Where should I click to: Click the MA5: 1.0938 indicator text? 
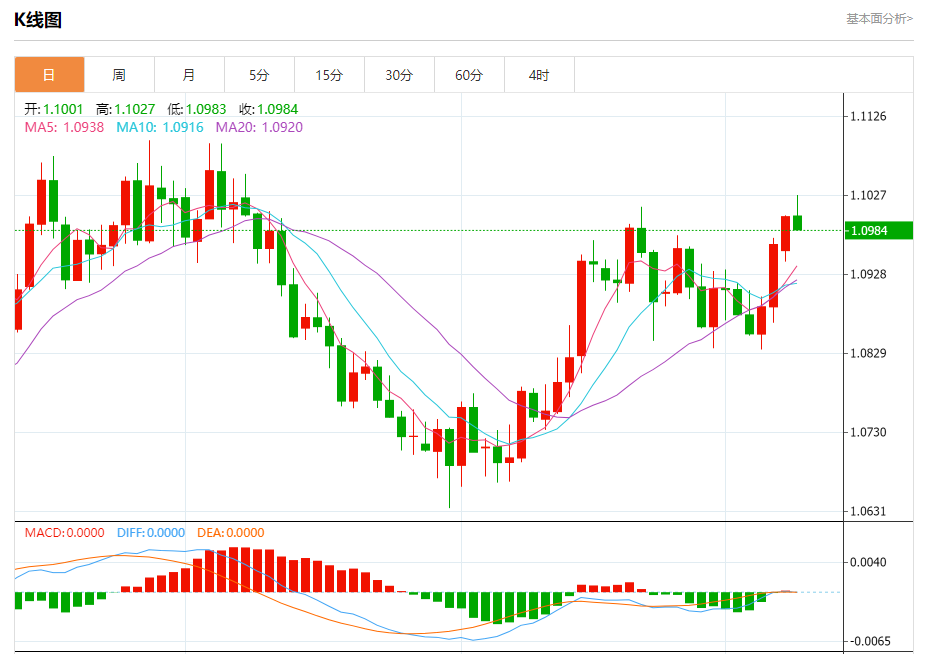[64, 127]
